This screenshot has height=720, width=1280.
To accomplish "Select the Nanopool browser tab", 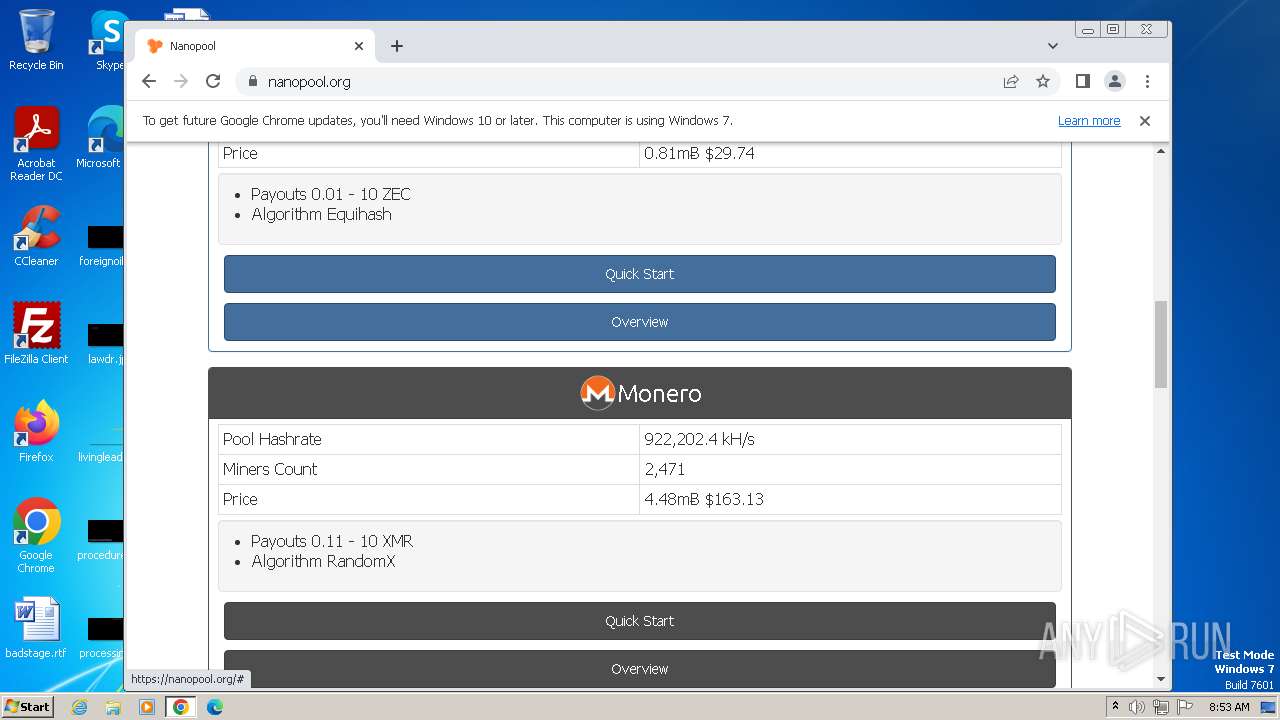I will point(255,46).
